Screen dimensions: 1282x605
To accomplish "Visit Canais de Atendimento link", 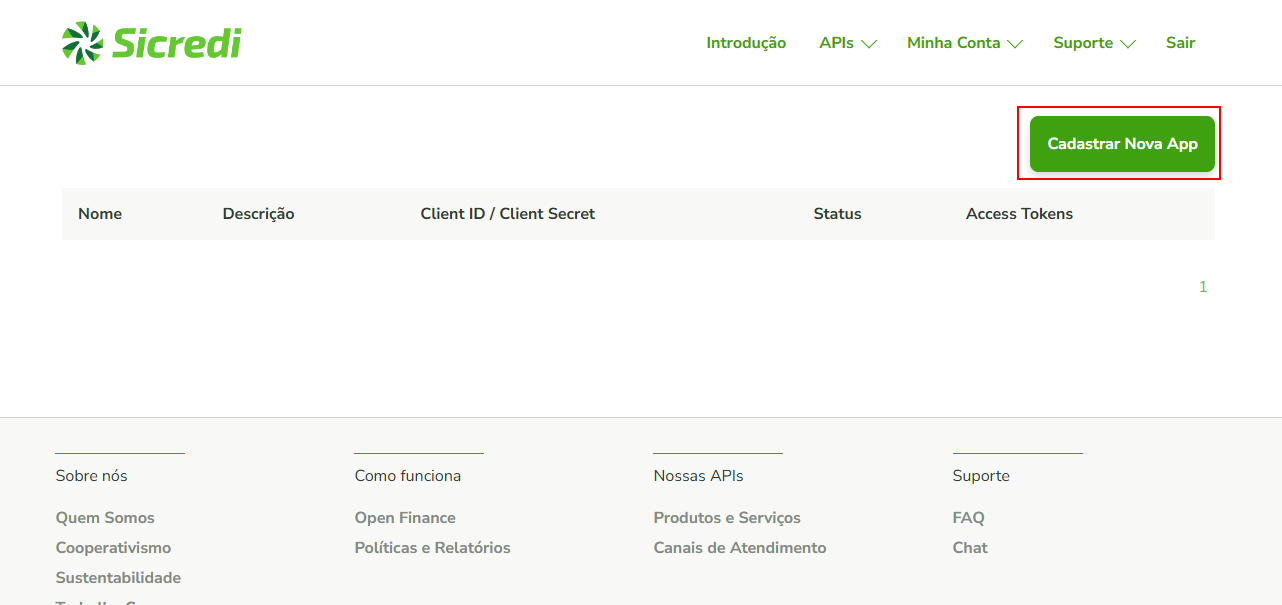I will point(740,548).
